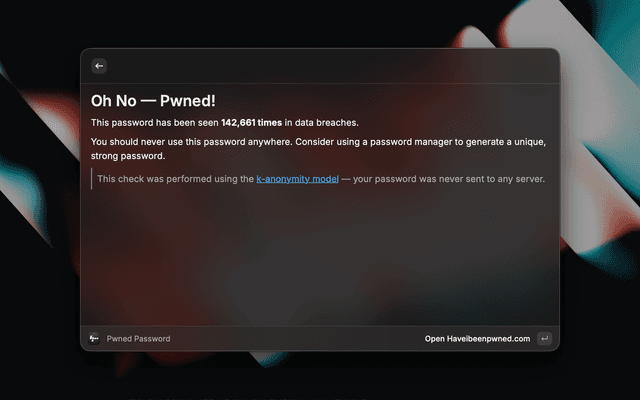
Task: Click the window's top navigation bar
Action: (x=320, y=66)
